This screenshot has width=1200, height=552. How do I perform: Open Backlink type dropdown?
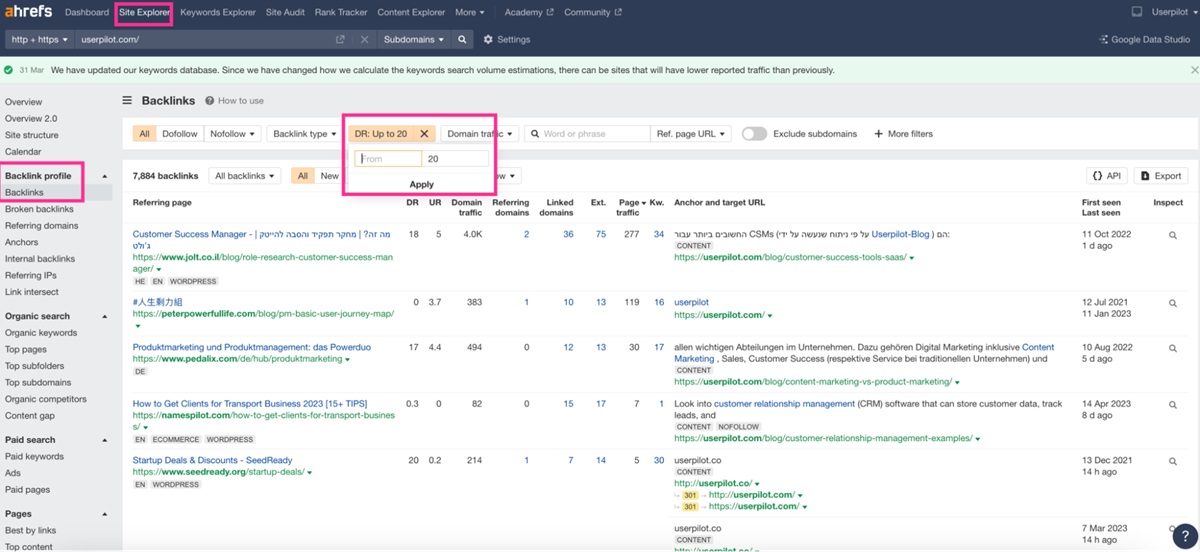pyautogui.click(x=305, y=133)
